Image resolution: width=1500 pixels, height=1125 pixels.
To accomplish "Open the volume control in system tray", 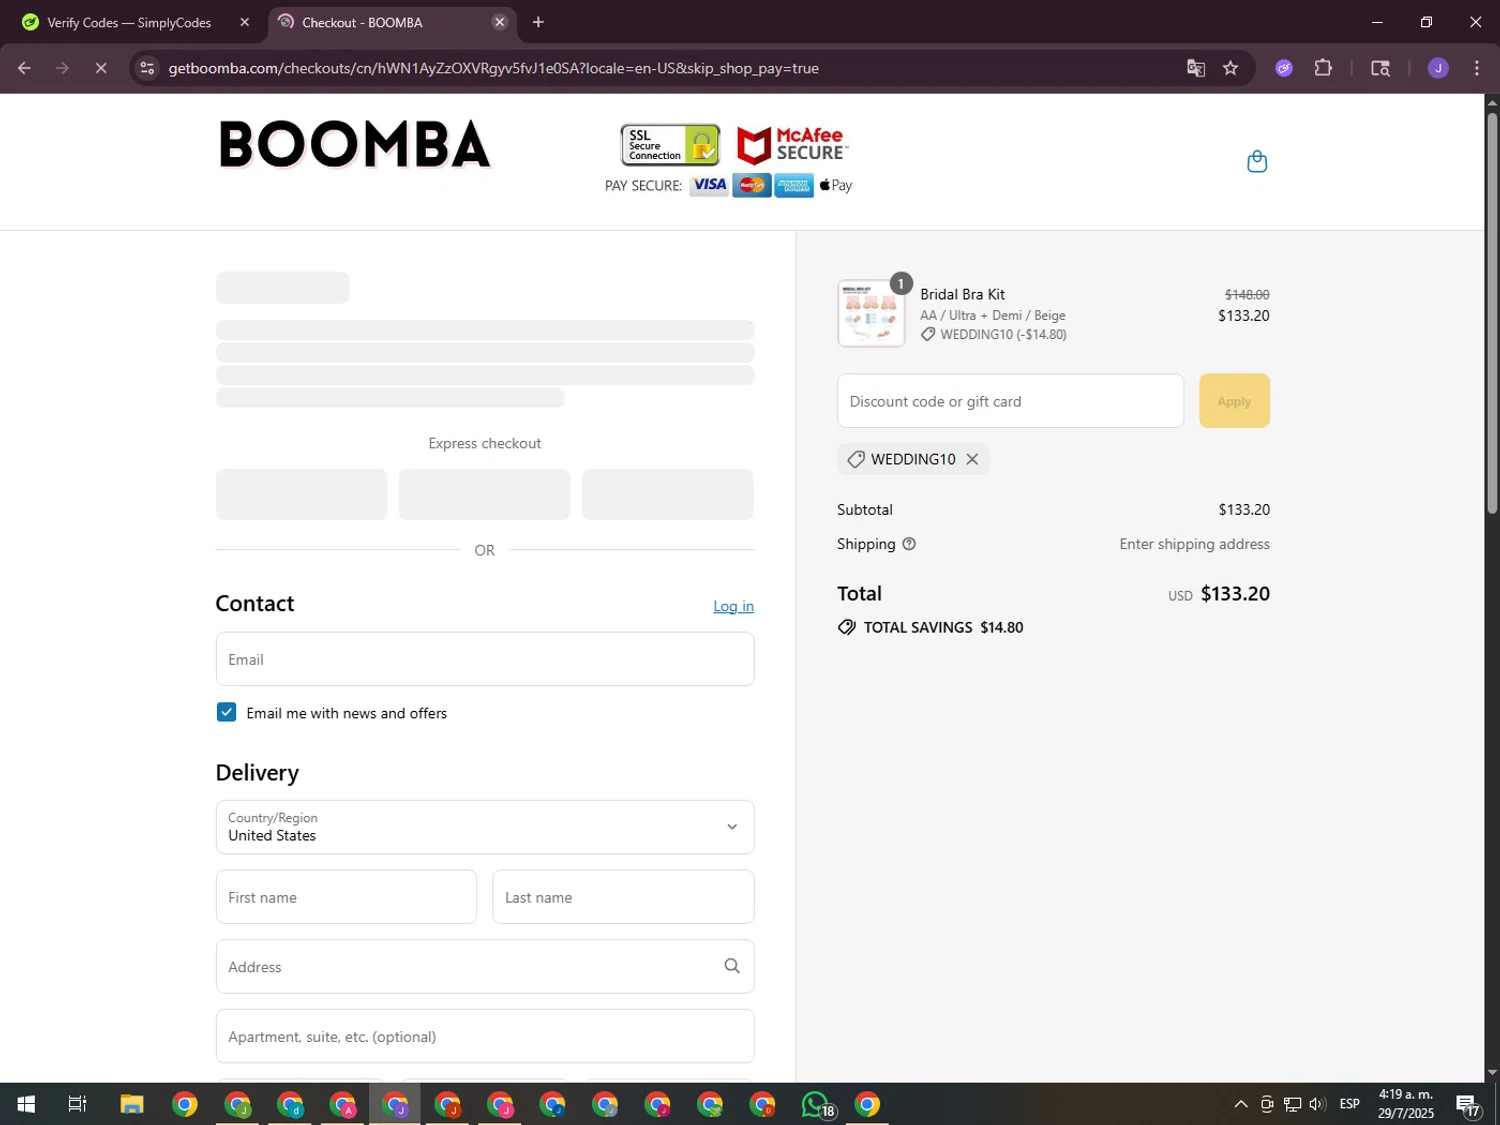I will coord(1318,1104).
